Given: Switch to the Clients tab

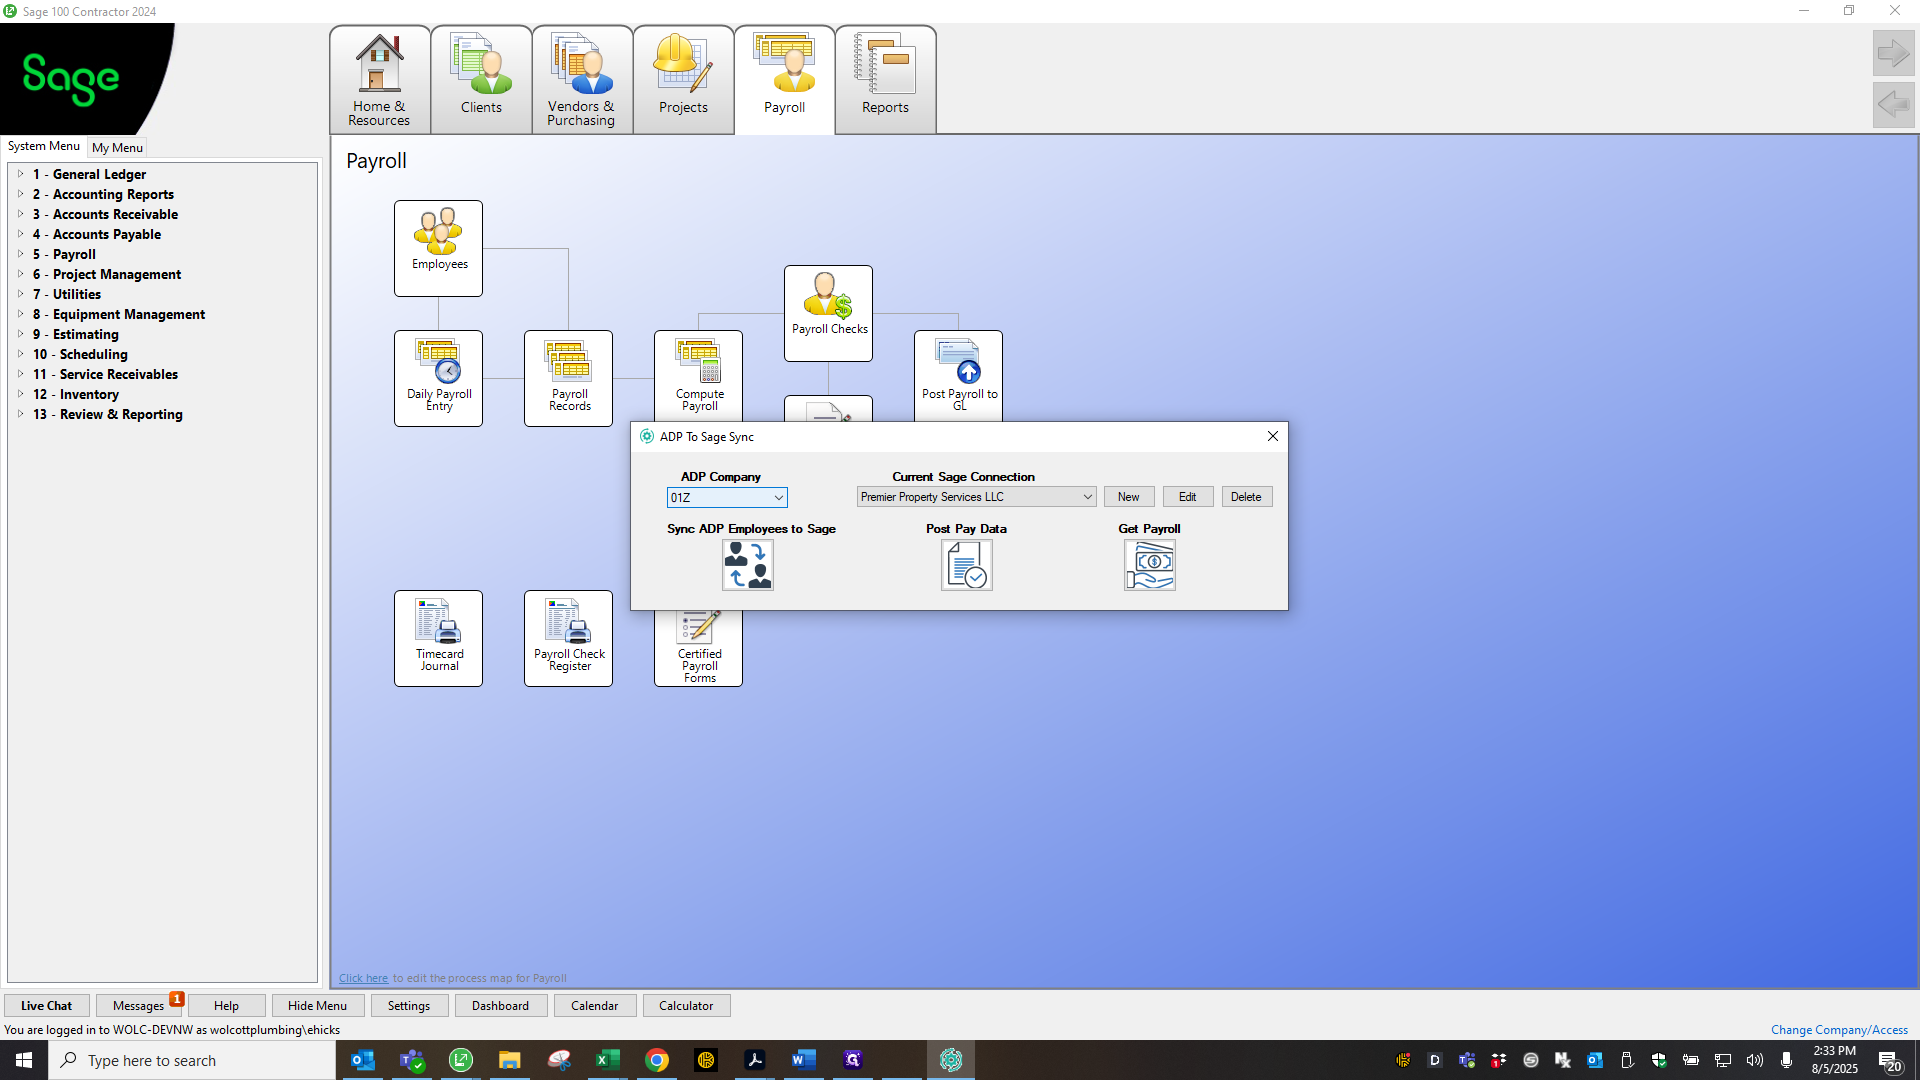Looking at the screenshot, I should [x=481, y=80].
